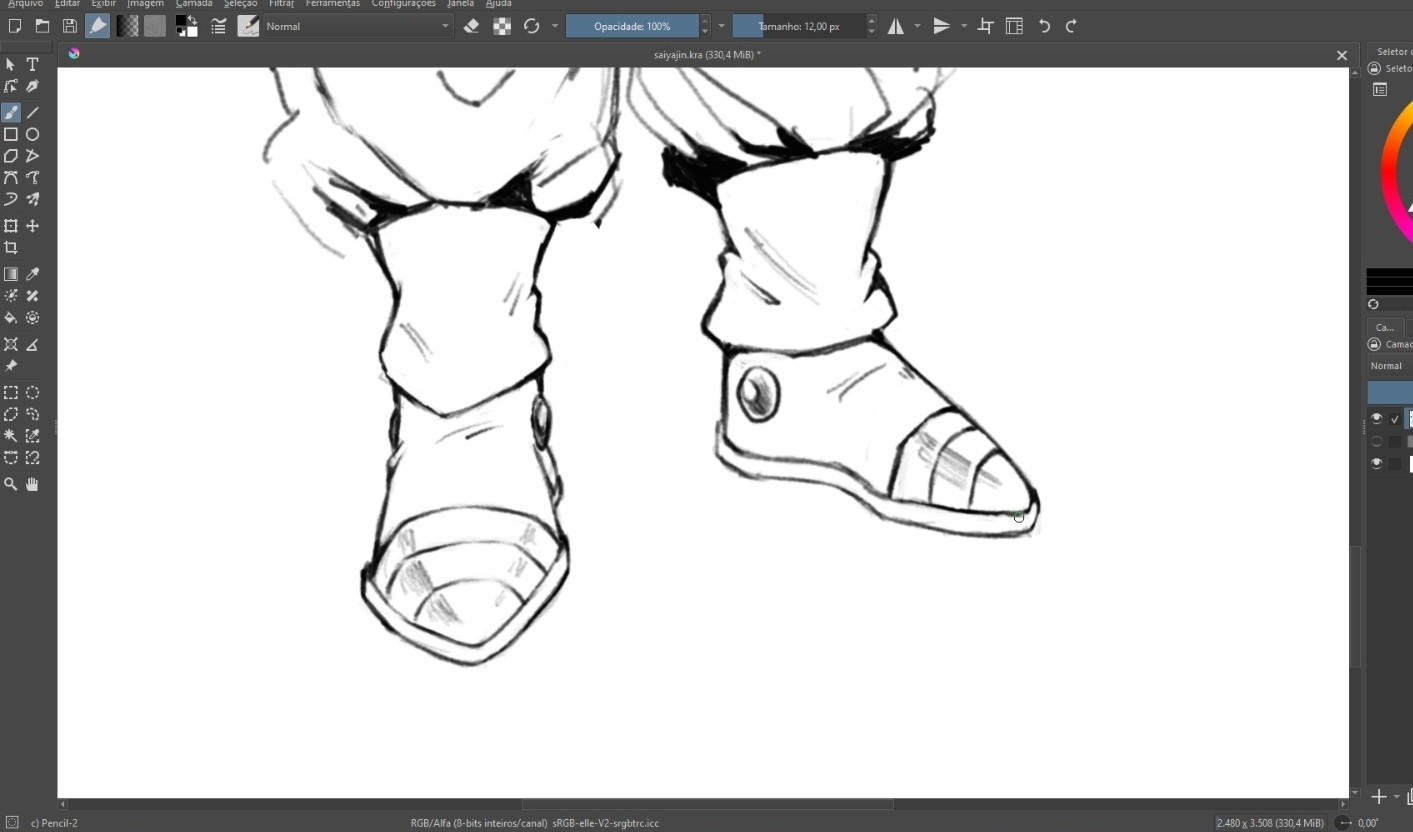Select the Calligraphy tool
The height and width of the screenshot is (832, 1413).
(32, 87)
